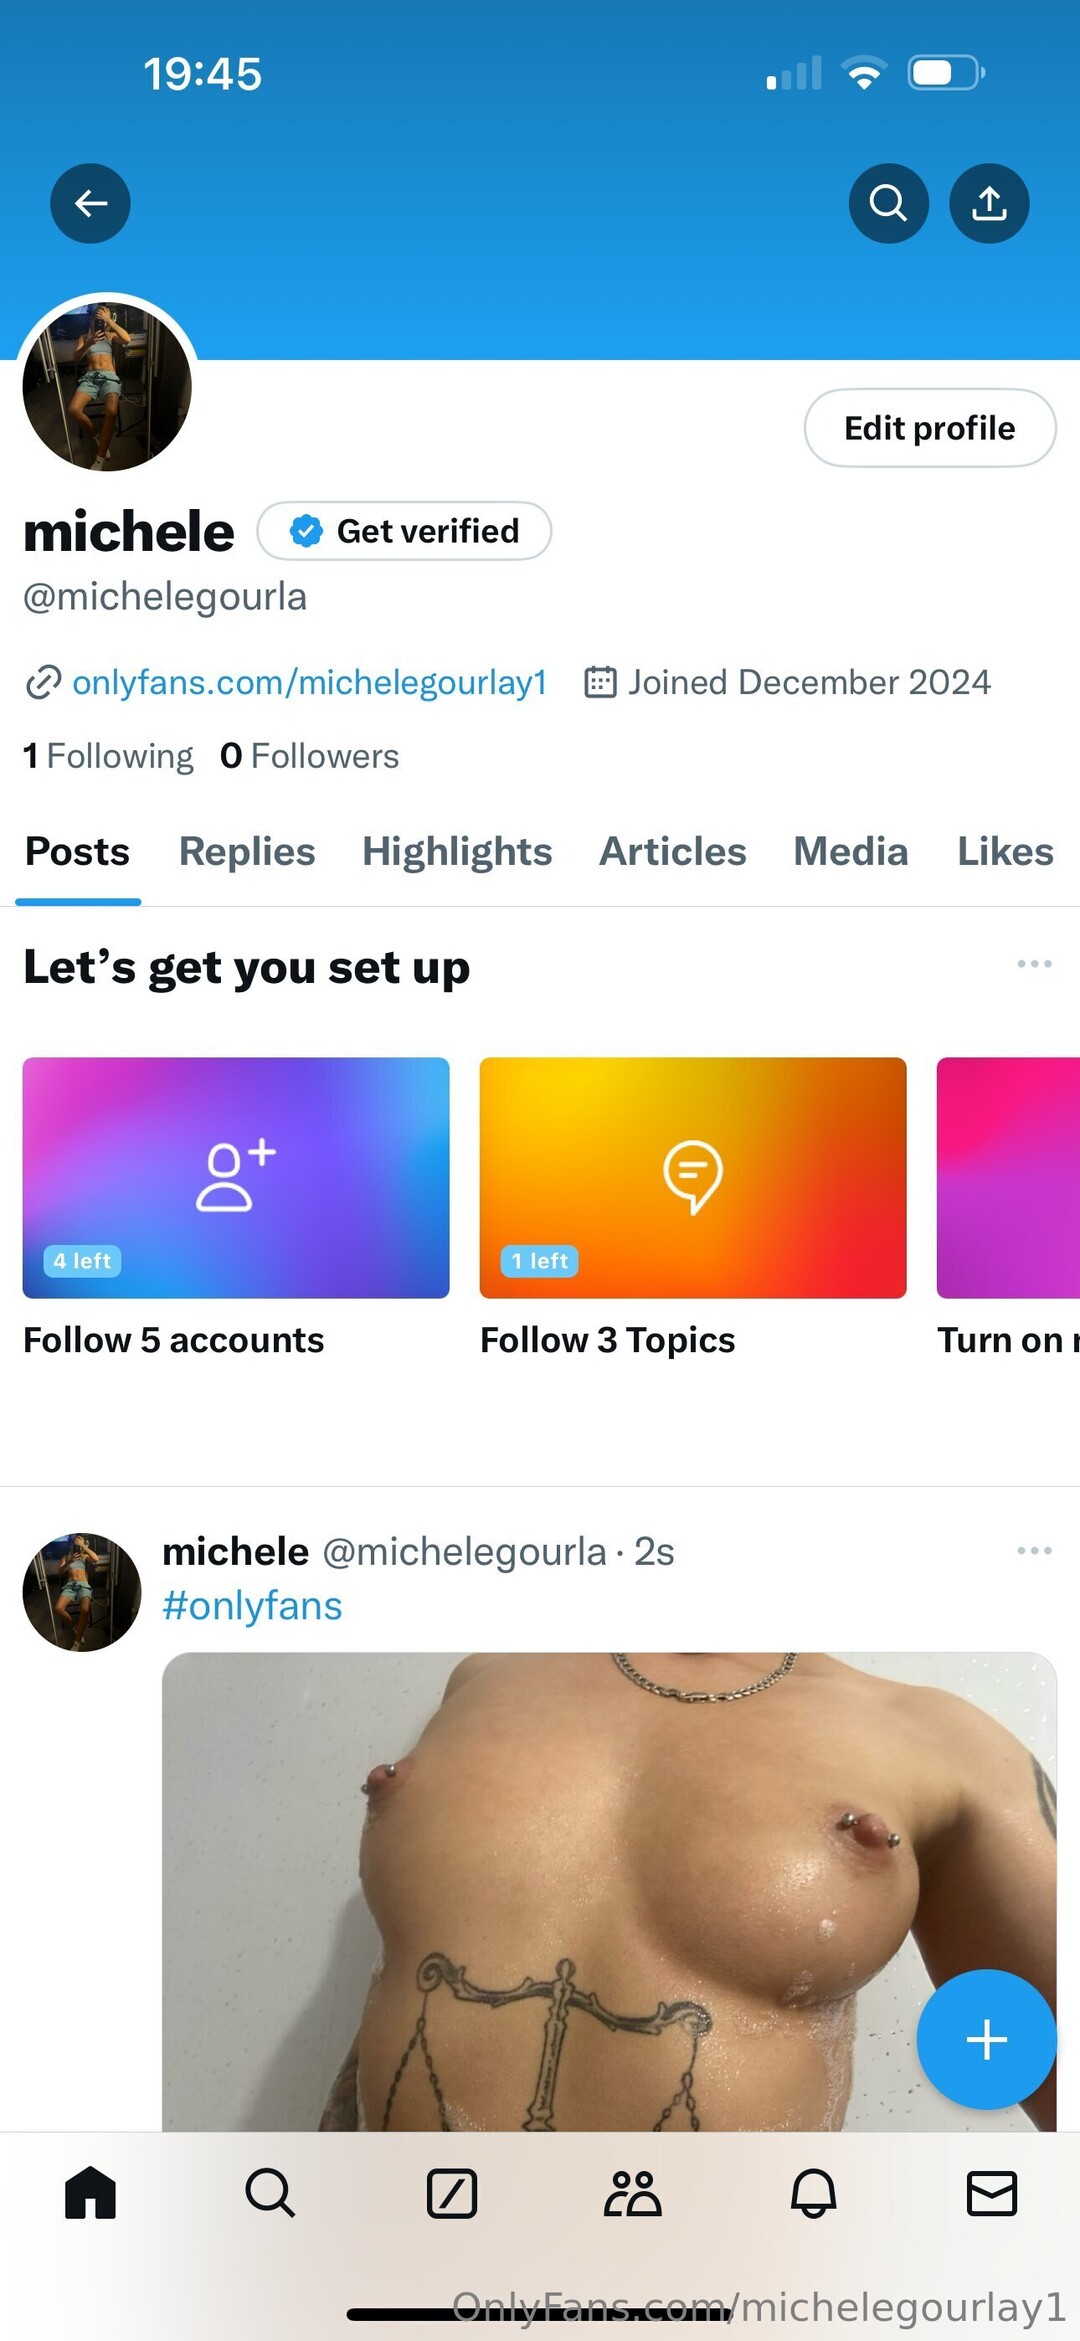The image size is (1080, 2341).
Task: Open Notifications bell icon
Action: [813, 2194]
